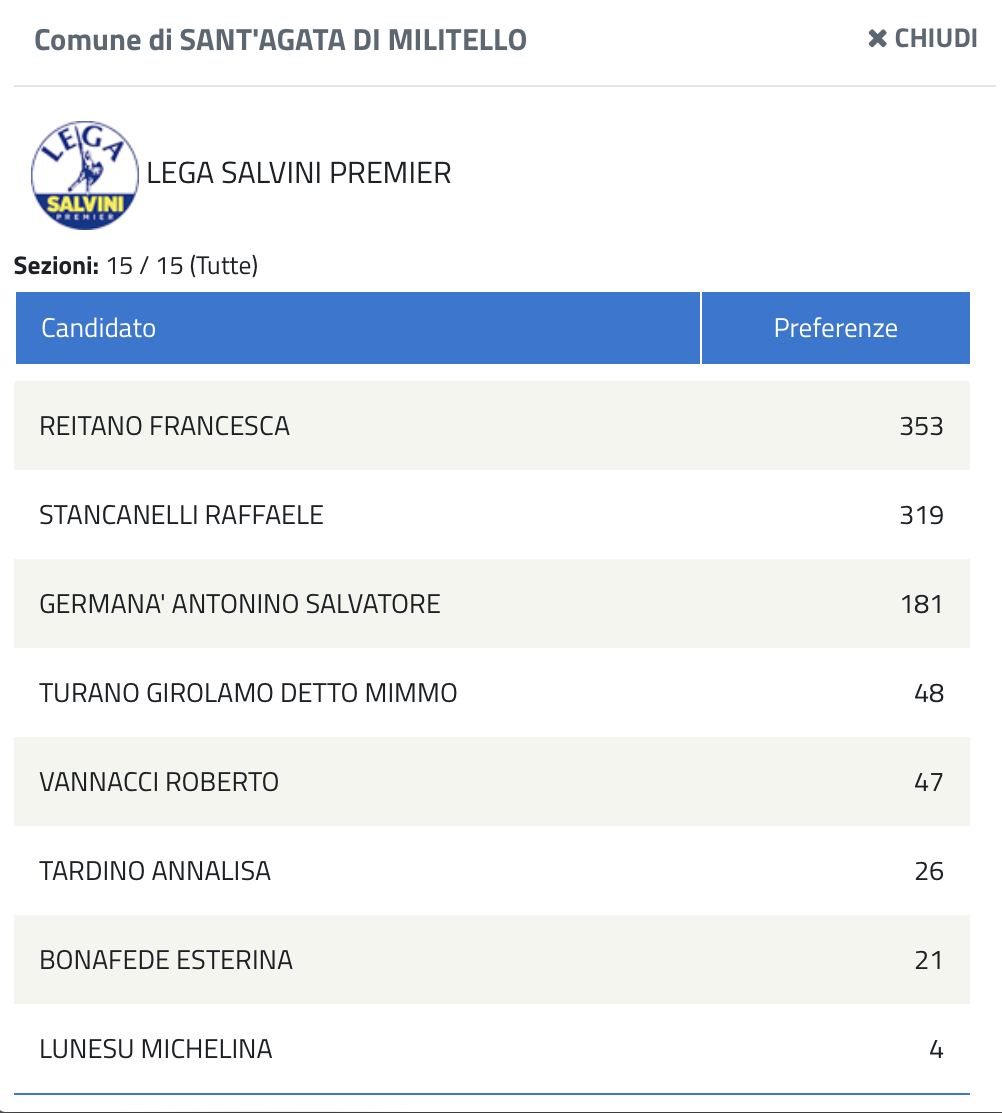Click the Lega Salvini Premier logo
This screenshot has width=1002, height=1113.
click(85, 175)
